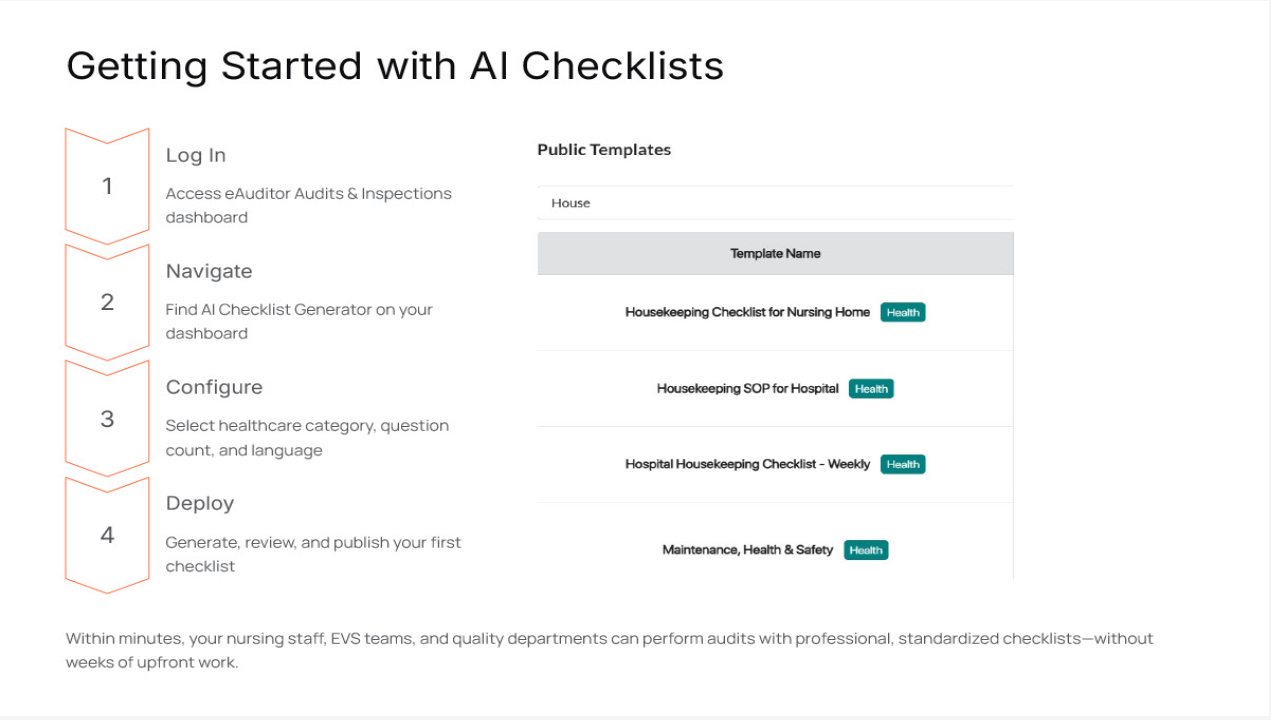
Task: Select the Navigate step heading
Action: (209, 271)
